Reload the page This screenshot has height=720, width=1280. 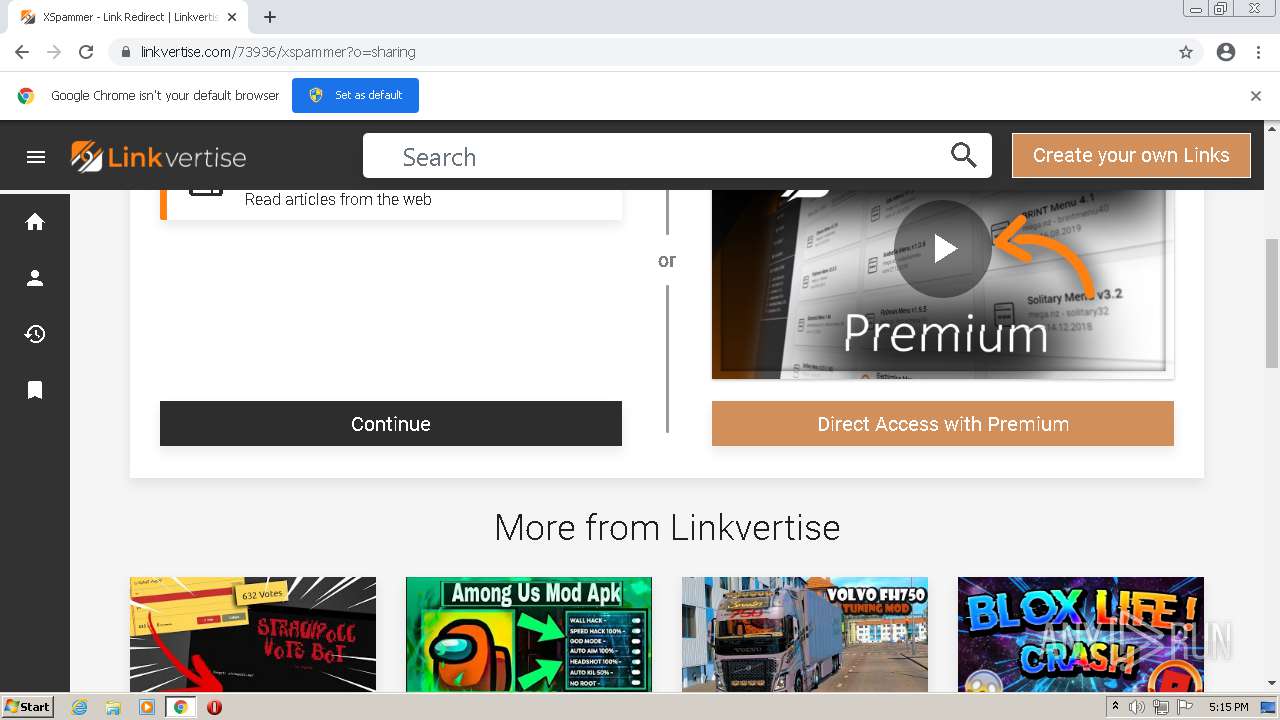click(x=86, y=52)
